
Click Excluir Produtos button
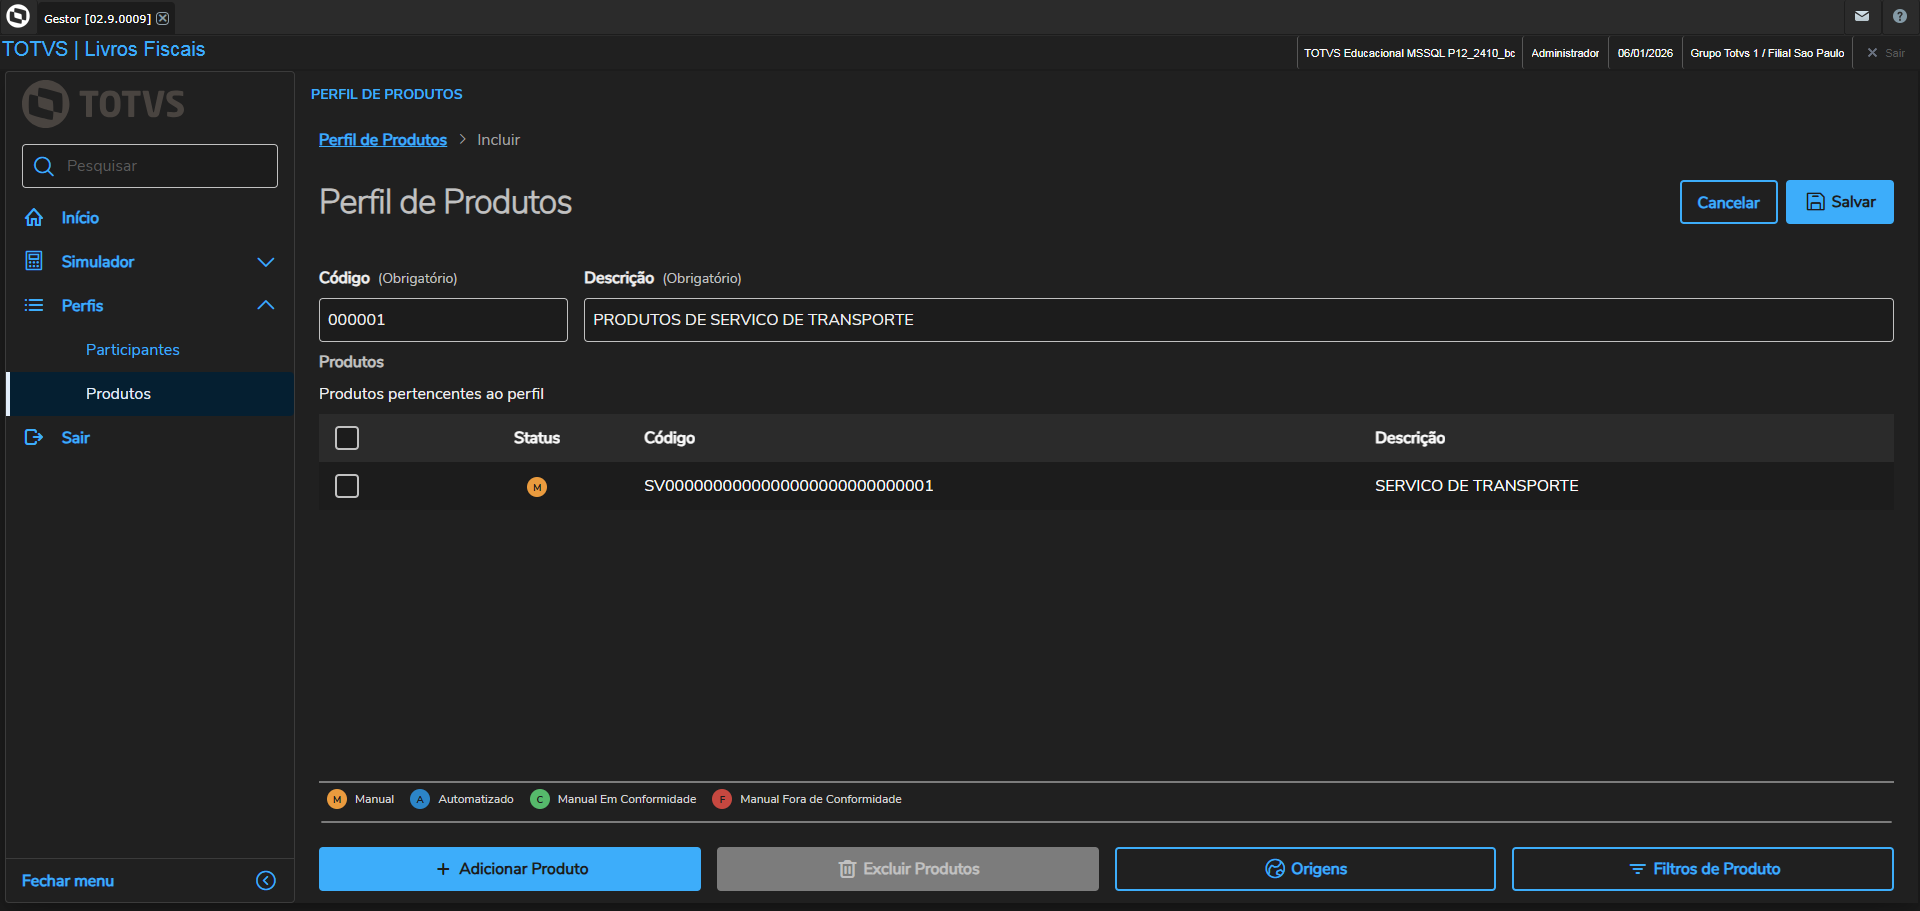tap(908, 869)
